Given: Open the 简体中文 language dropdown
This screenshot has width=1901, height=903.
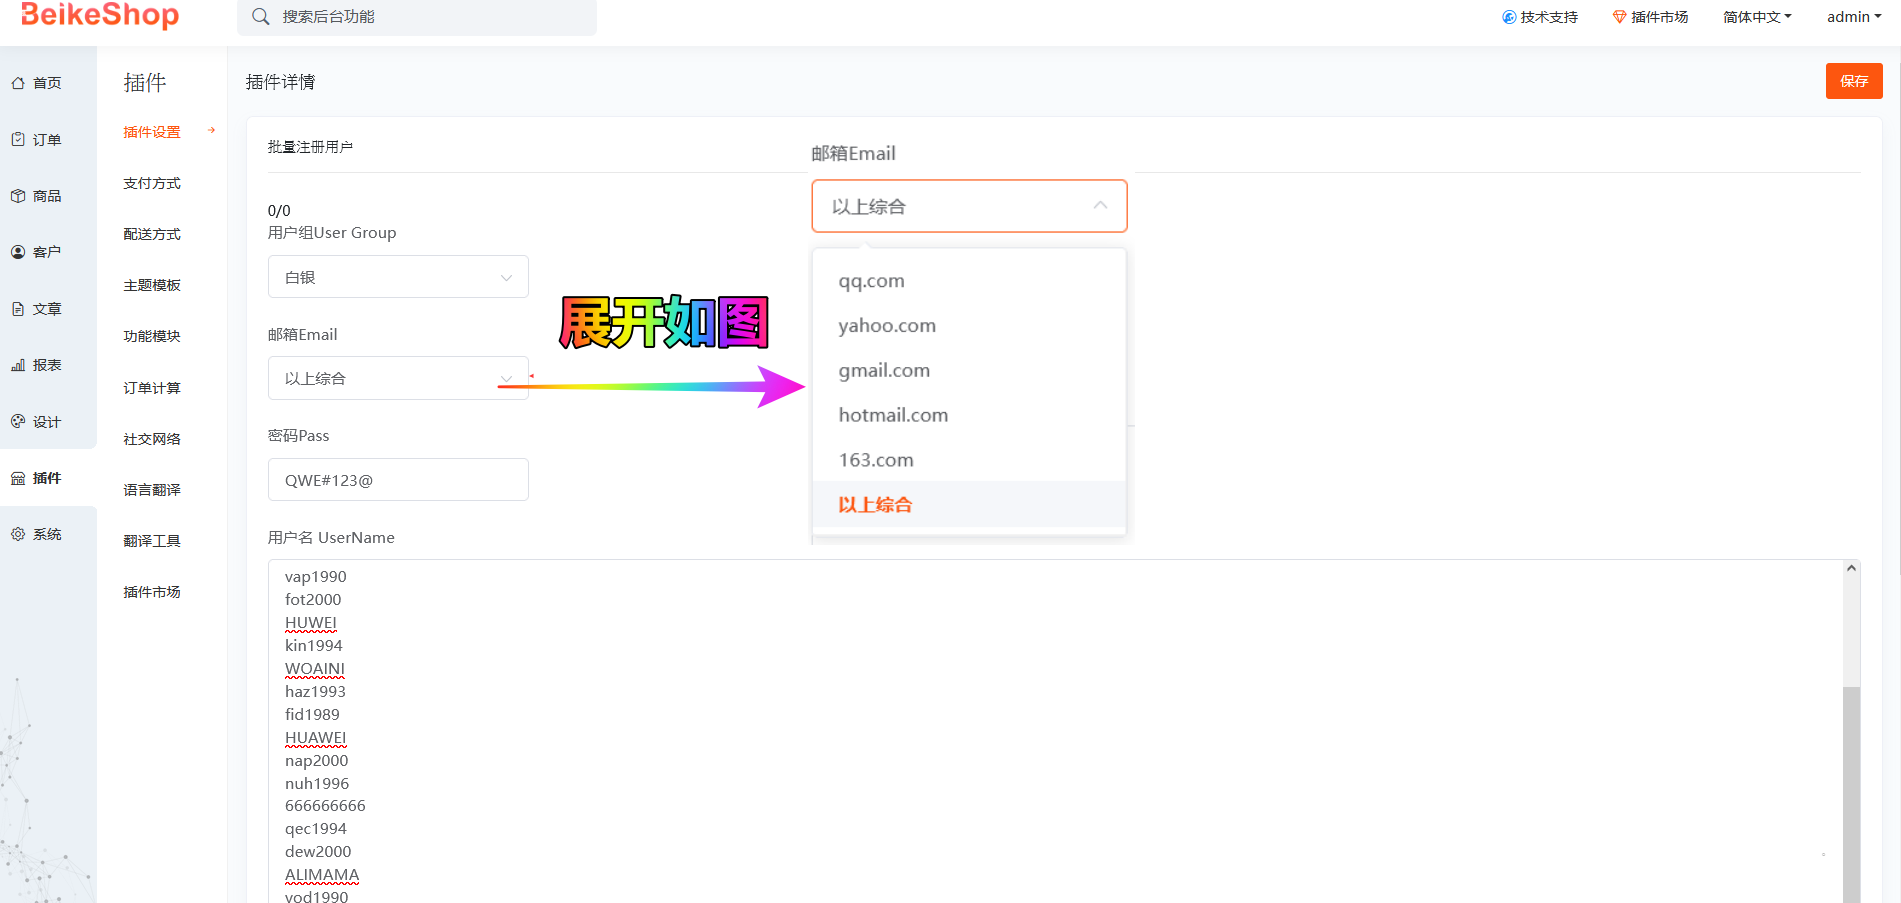Looking at the screenshot, I should [x=1757, y=17].
